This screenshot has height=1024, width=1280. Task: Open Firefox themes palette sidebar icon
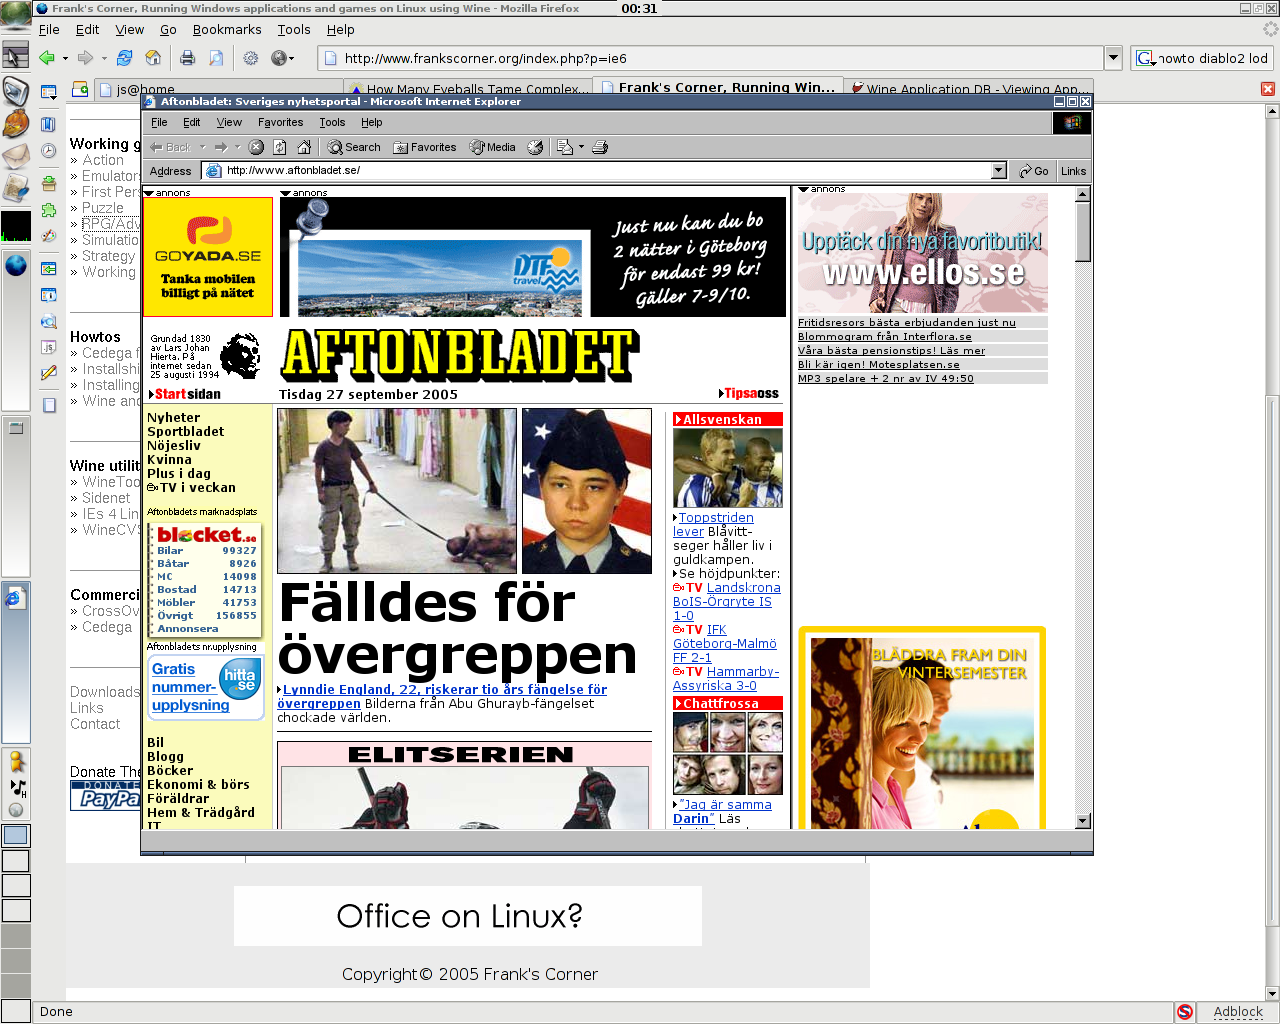click(x=48, y=236)
